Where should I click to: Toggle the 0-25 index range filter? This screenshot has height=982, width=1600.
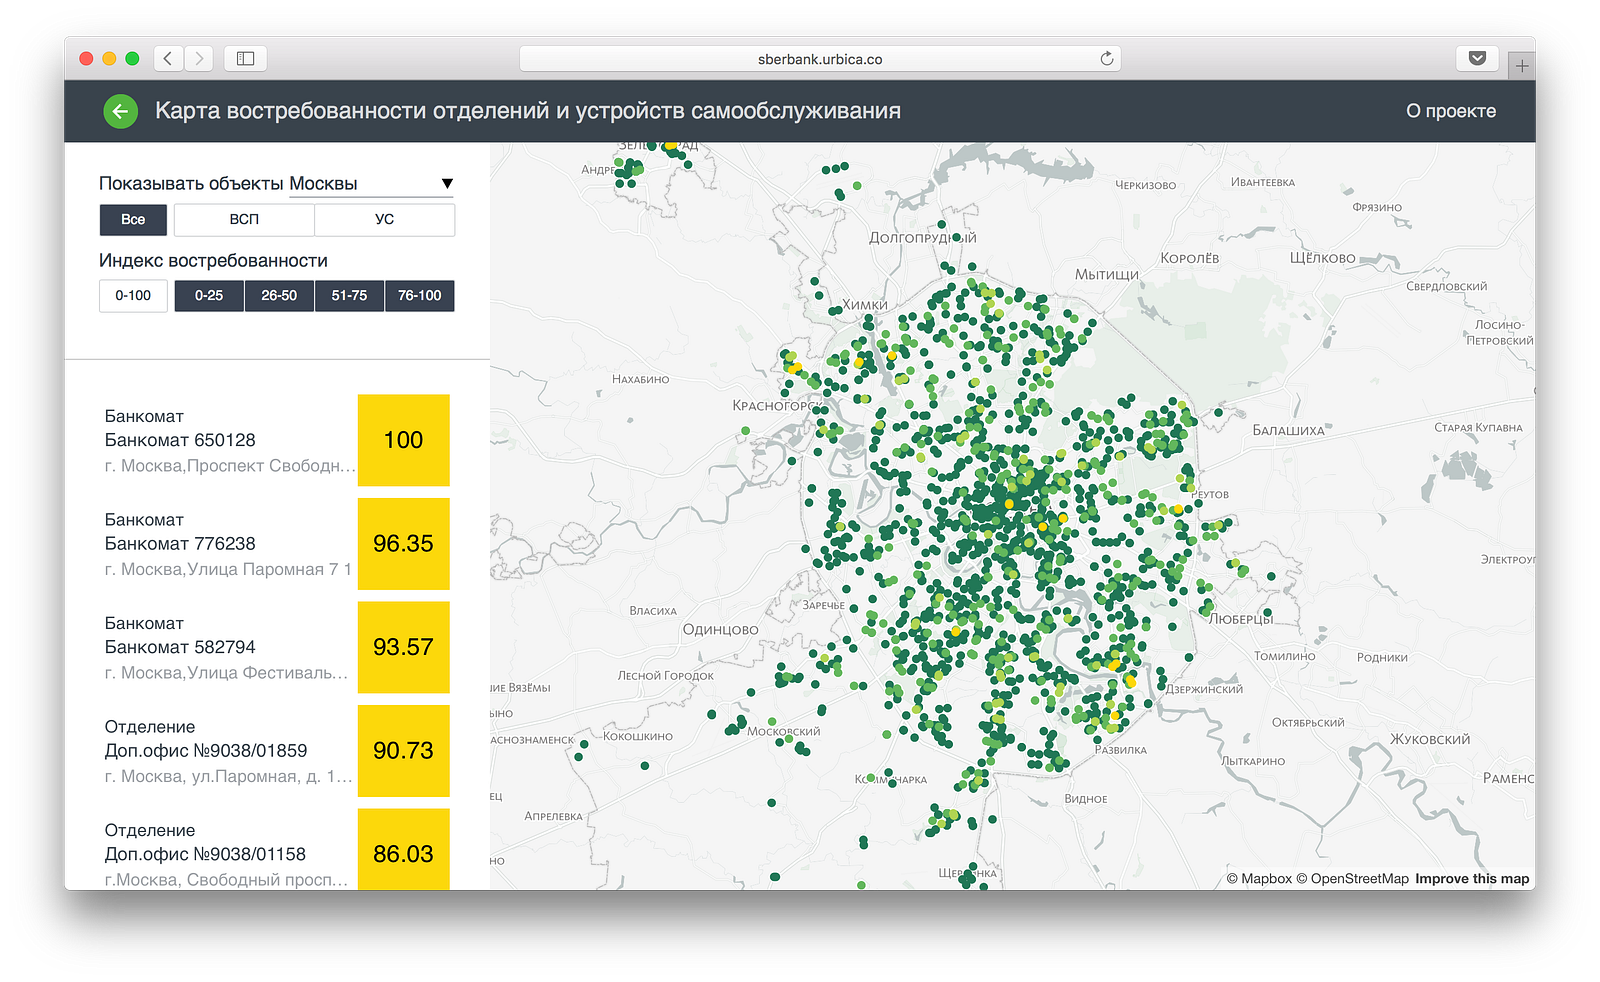209,296
